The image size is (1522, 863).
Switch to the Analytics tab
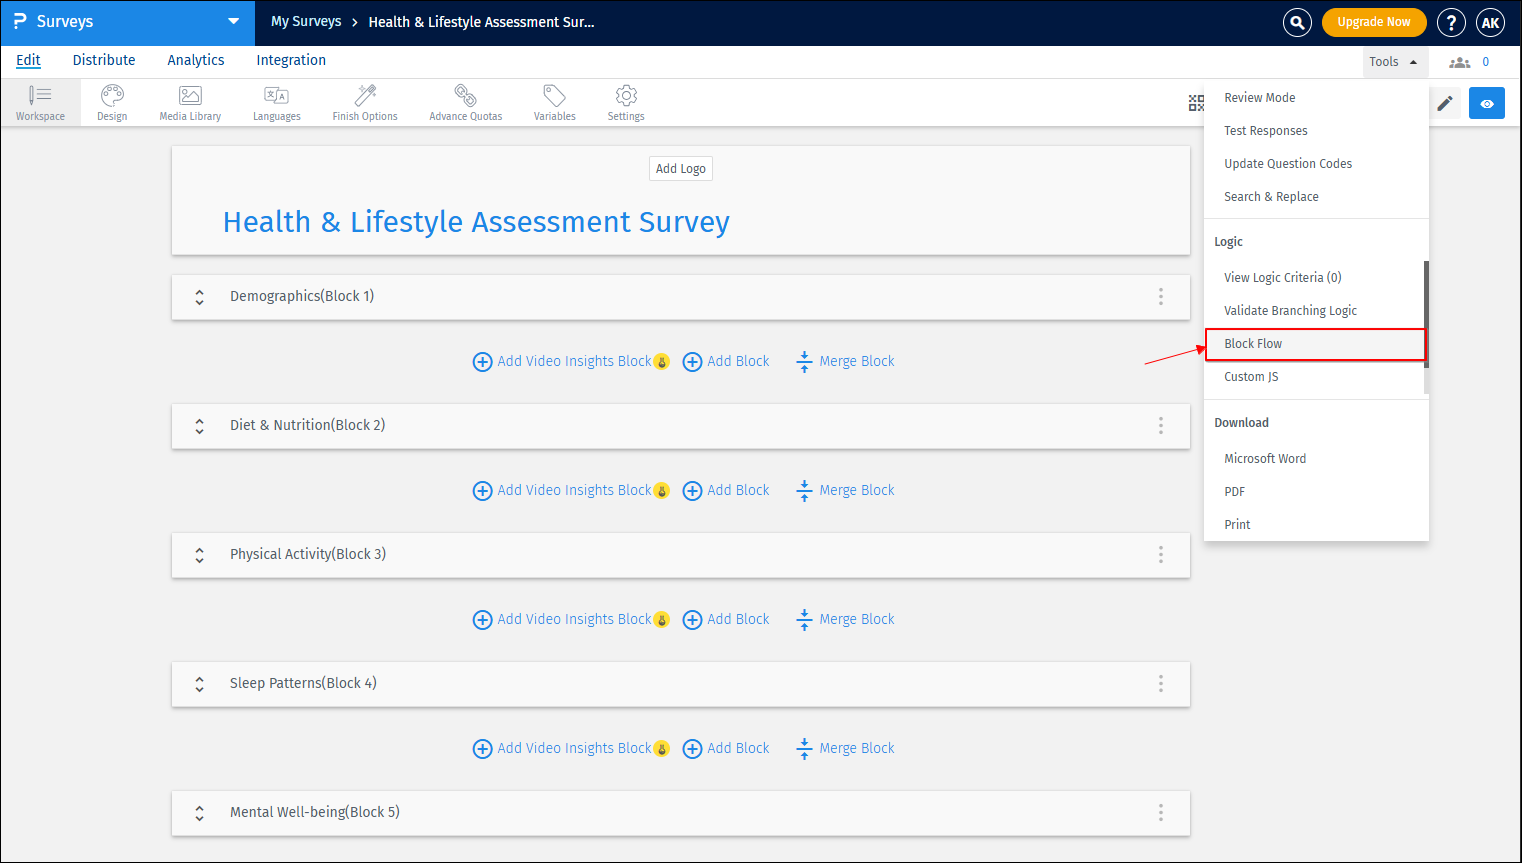click(195, 60)
